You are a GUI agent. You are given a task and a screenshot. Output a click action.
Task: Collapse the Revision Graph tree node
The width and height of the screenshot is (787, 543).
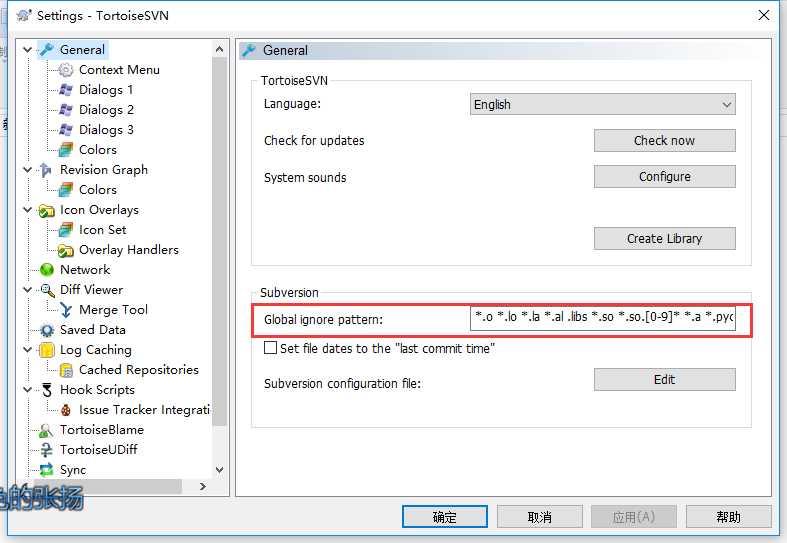tap(28, 170)
